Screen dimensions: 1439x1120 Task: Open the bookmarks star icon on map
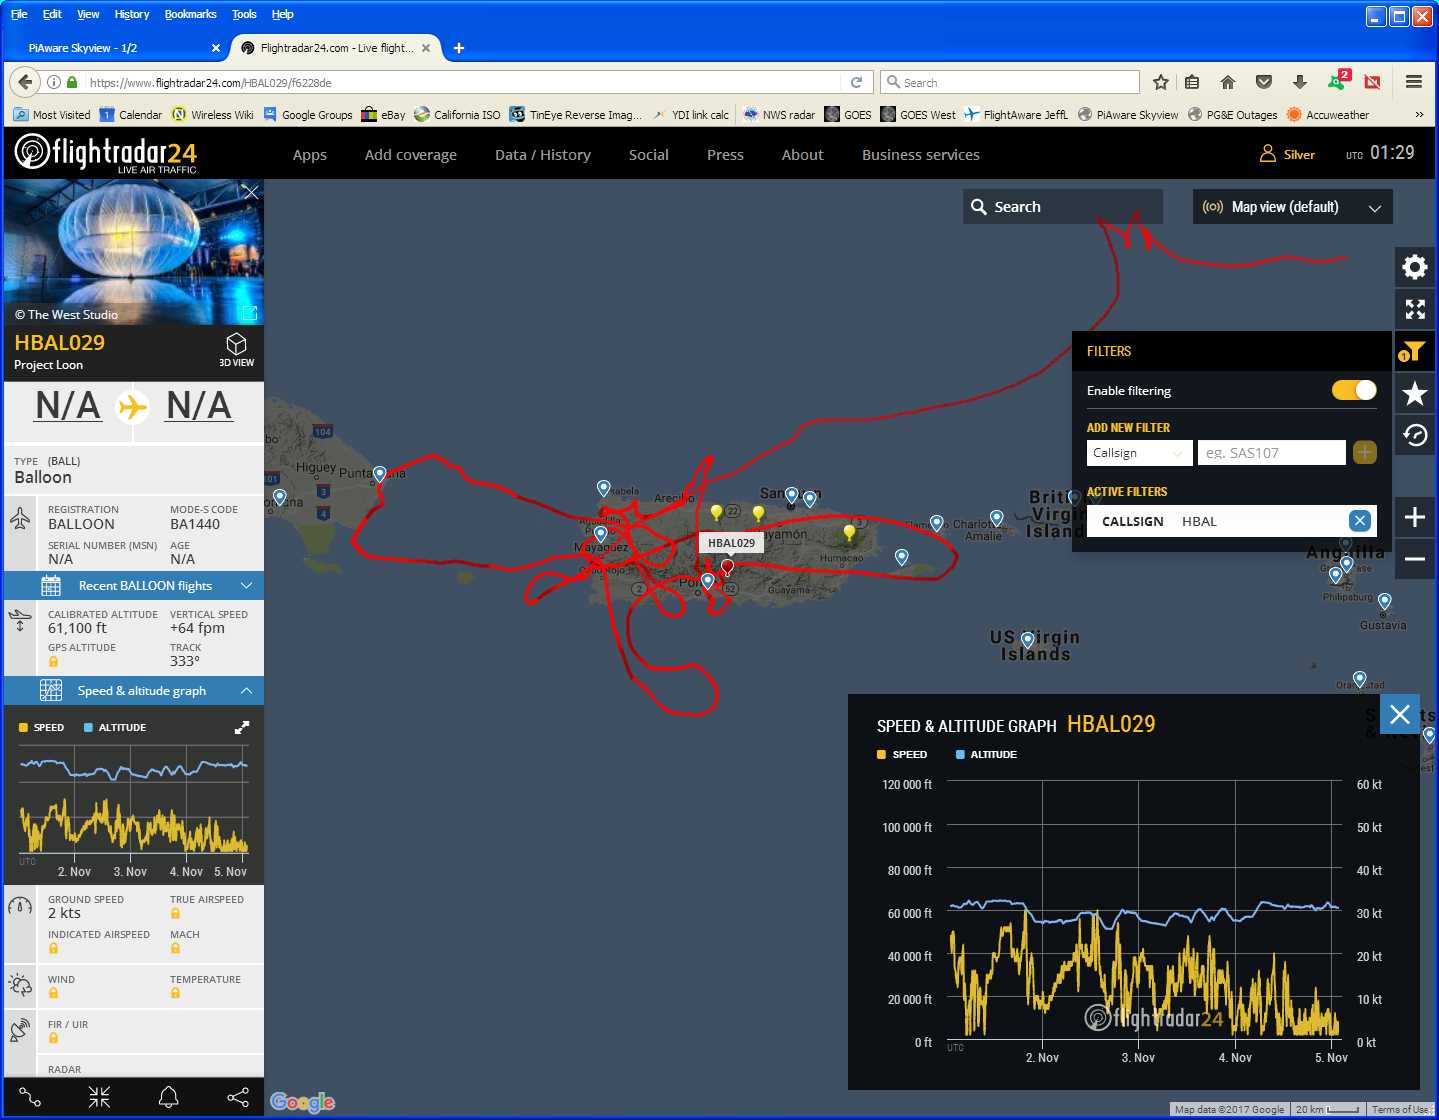1414,394
